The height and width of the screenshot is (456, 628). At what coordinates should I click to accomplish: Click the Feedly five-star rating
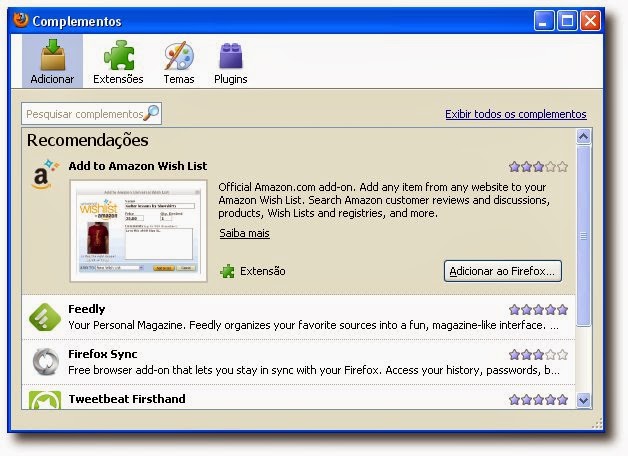click(x=538, y=309)
